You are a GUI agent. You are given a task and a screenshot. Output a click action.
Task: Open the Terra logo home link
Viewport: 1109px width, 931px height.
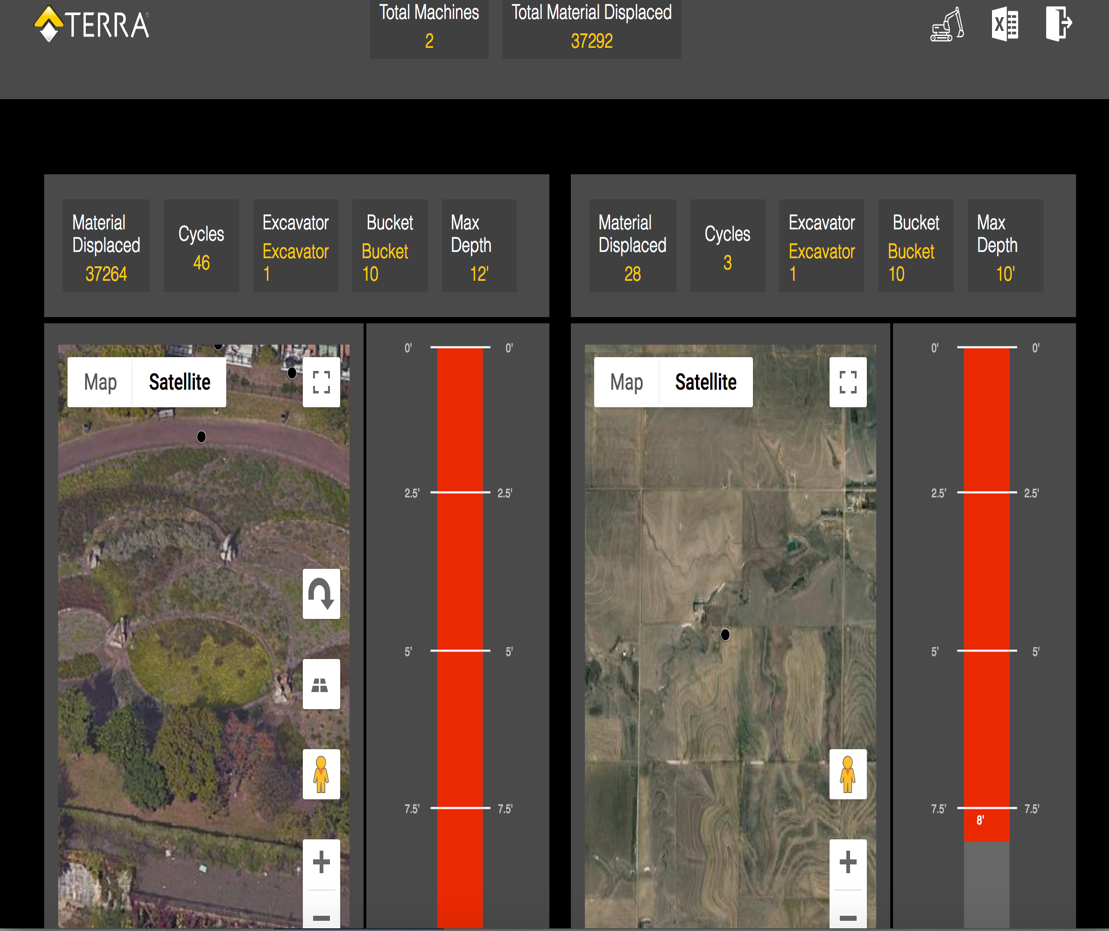pyautogui.click(x=92, y=25)
